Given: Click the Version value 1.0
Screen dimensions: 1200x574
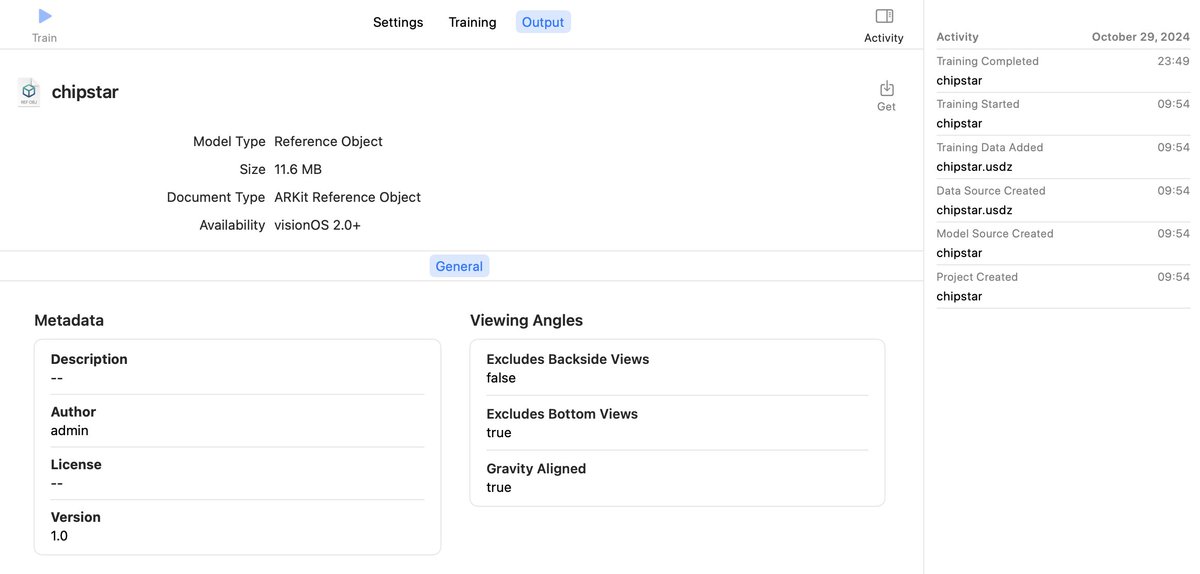Looking at the screenshot, I should [x=59, y=536].
